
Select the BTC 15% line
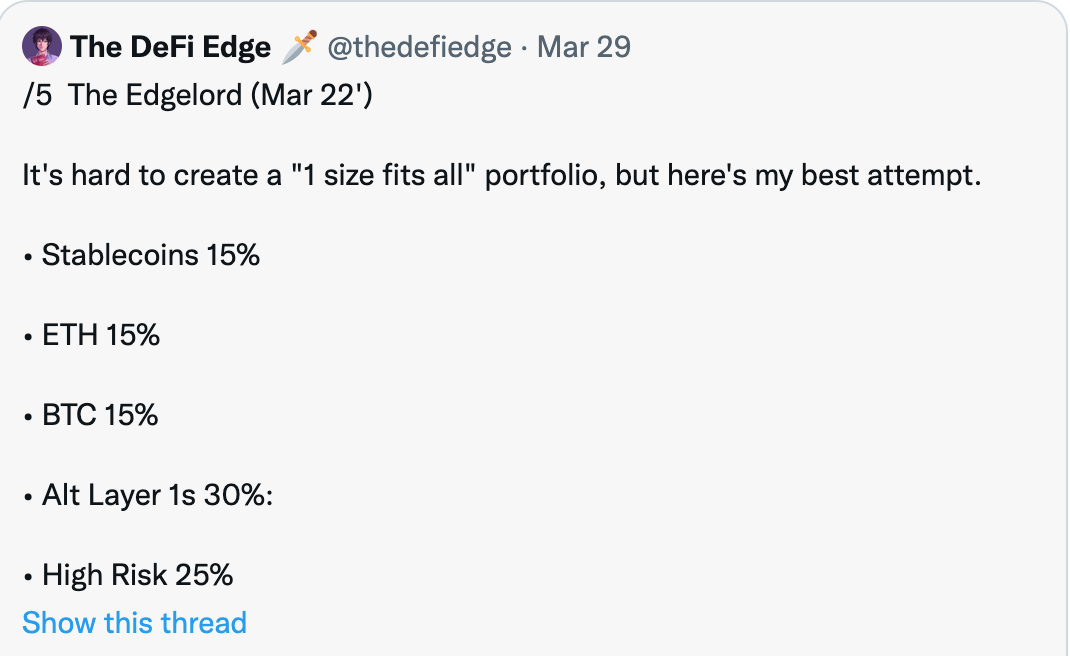point(91,414)
